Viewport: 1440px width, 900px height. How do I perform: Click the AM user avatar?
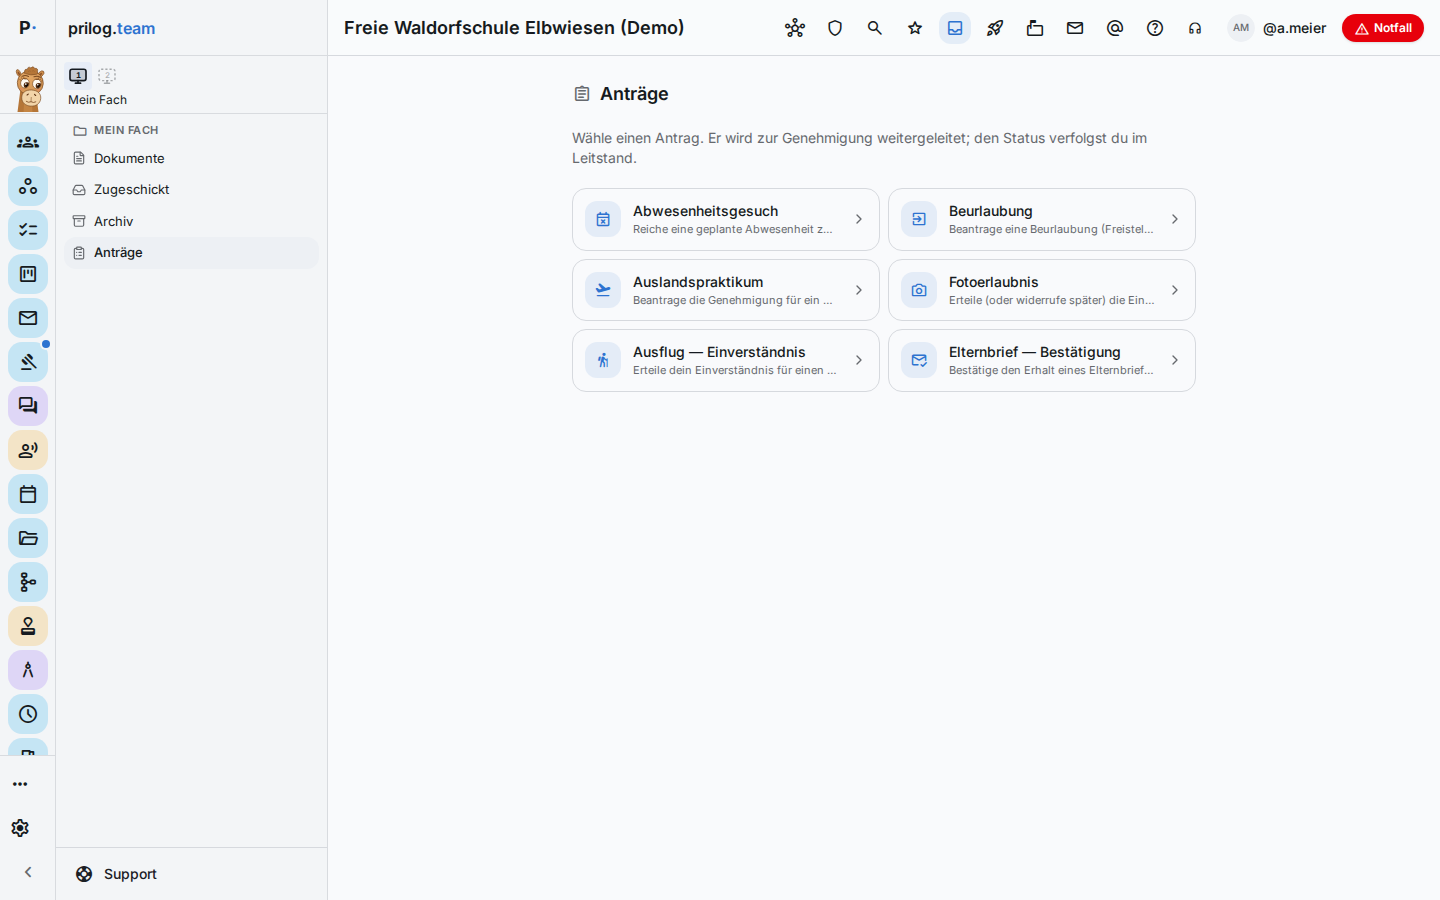pyautogui.click(x=1241, y=28)
